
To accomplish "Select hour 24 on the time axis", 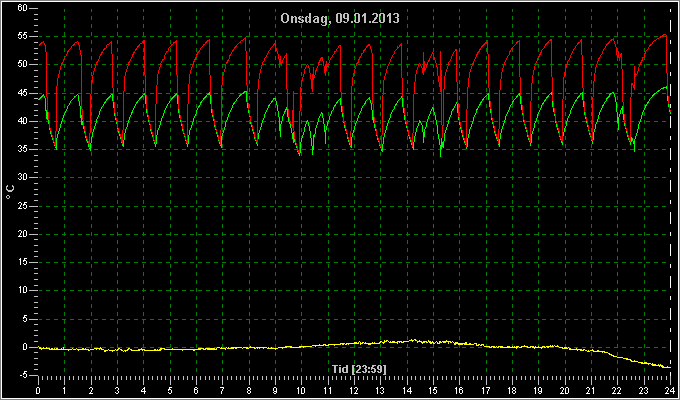I will (x=670, y=390).
